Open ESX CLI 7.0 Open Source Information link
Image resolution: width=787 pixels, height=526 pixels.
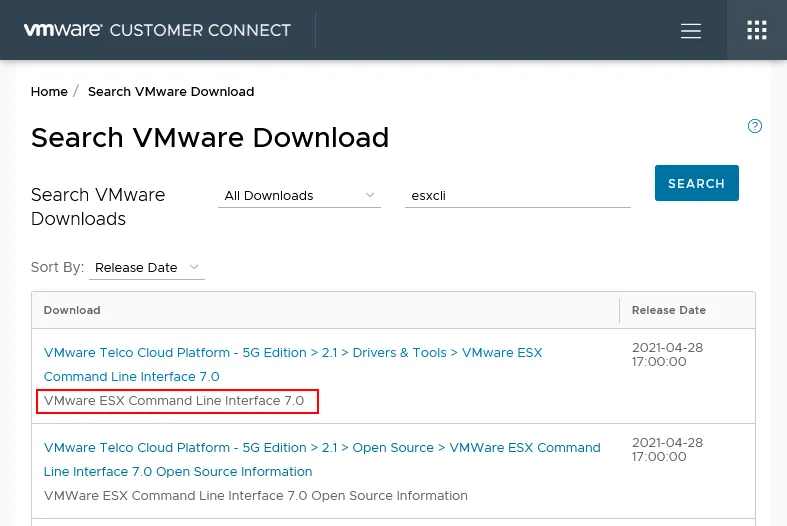(322, 459)
